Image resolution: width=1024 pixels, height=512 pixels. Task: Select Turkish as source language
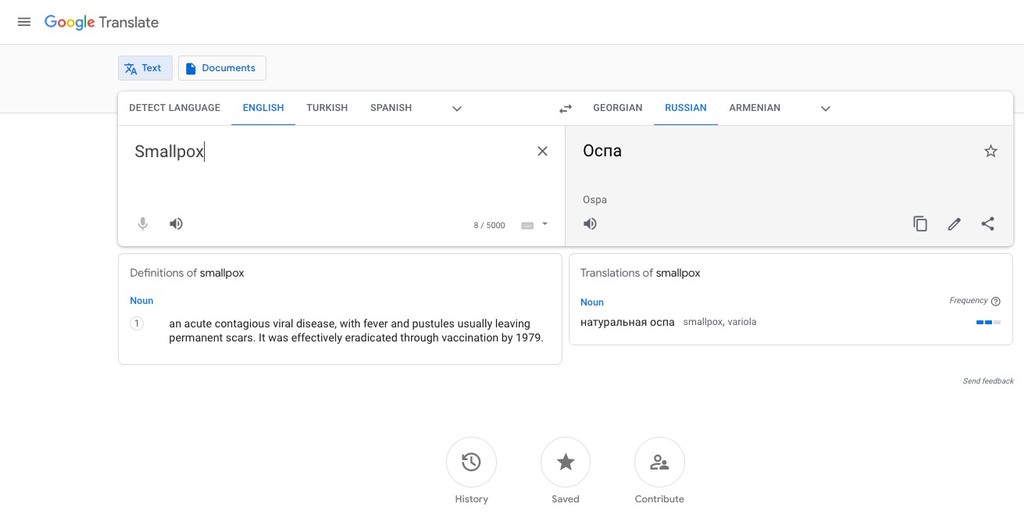click(x=327, y=108)
